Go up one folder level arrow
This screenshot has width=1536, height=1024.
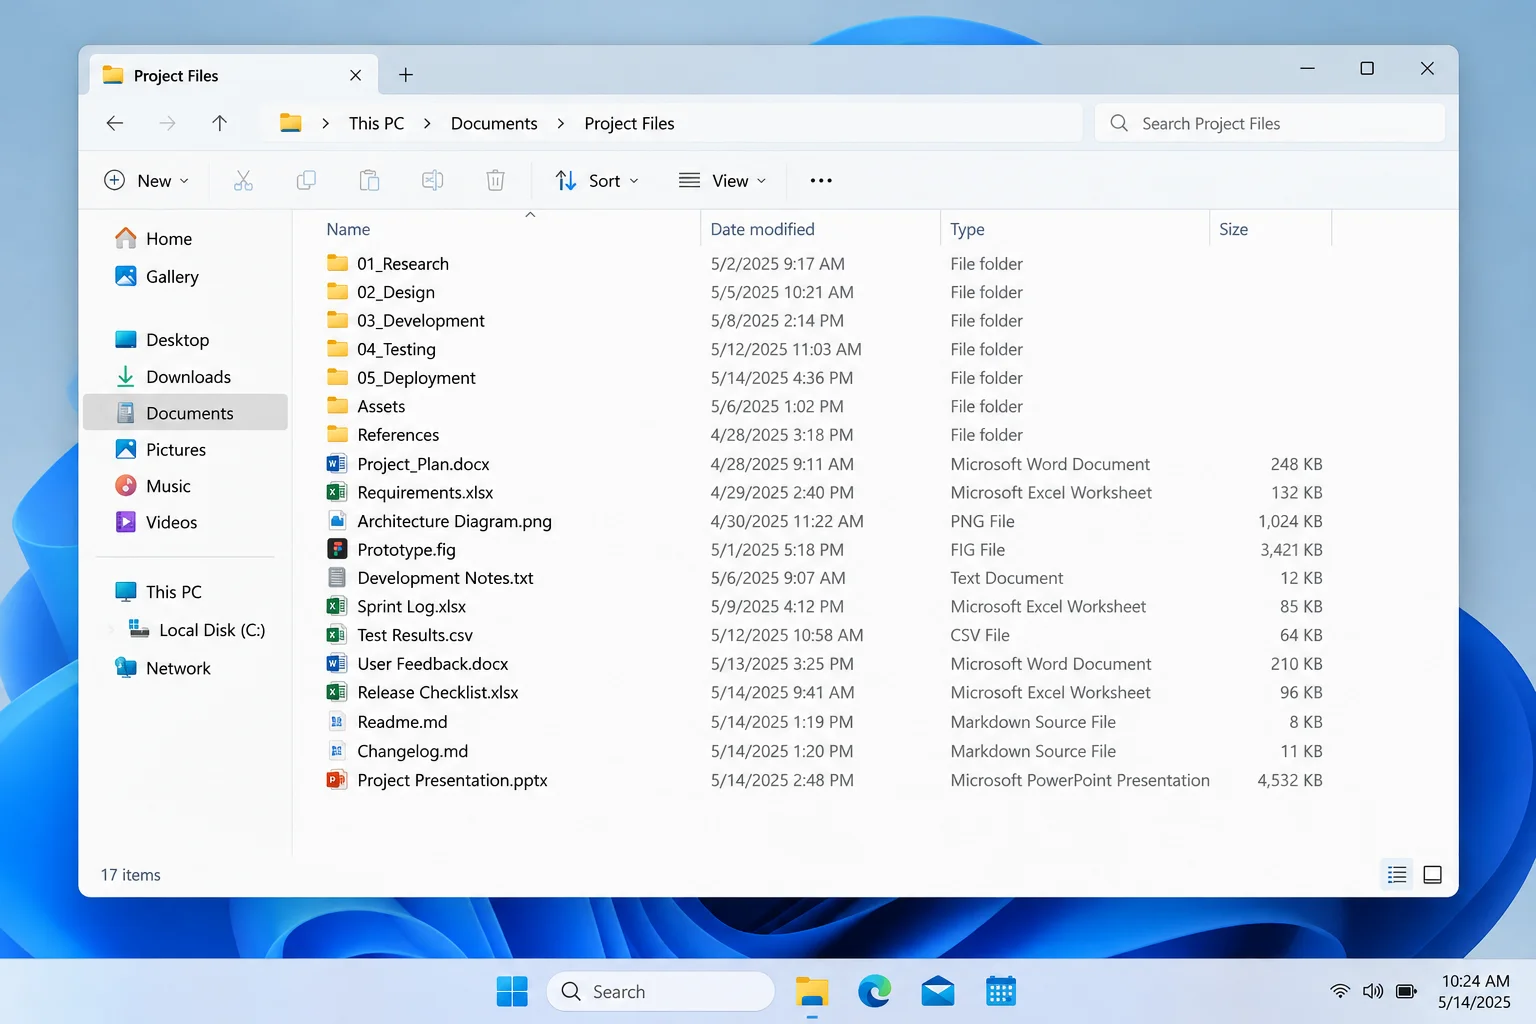pyautogui.click(x=220, y=123)
